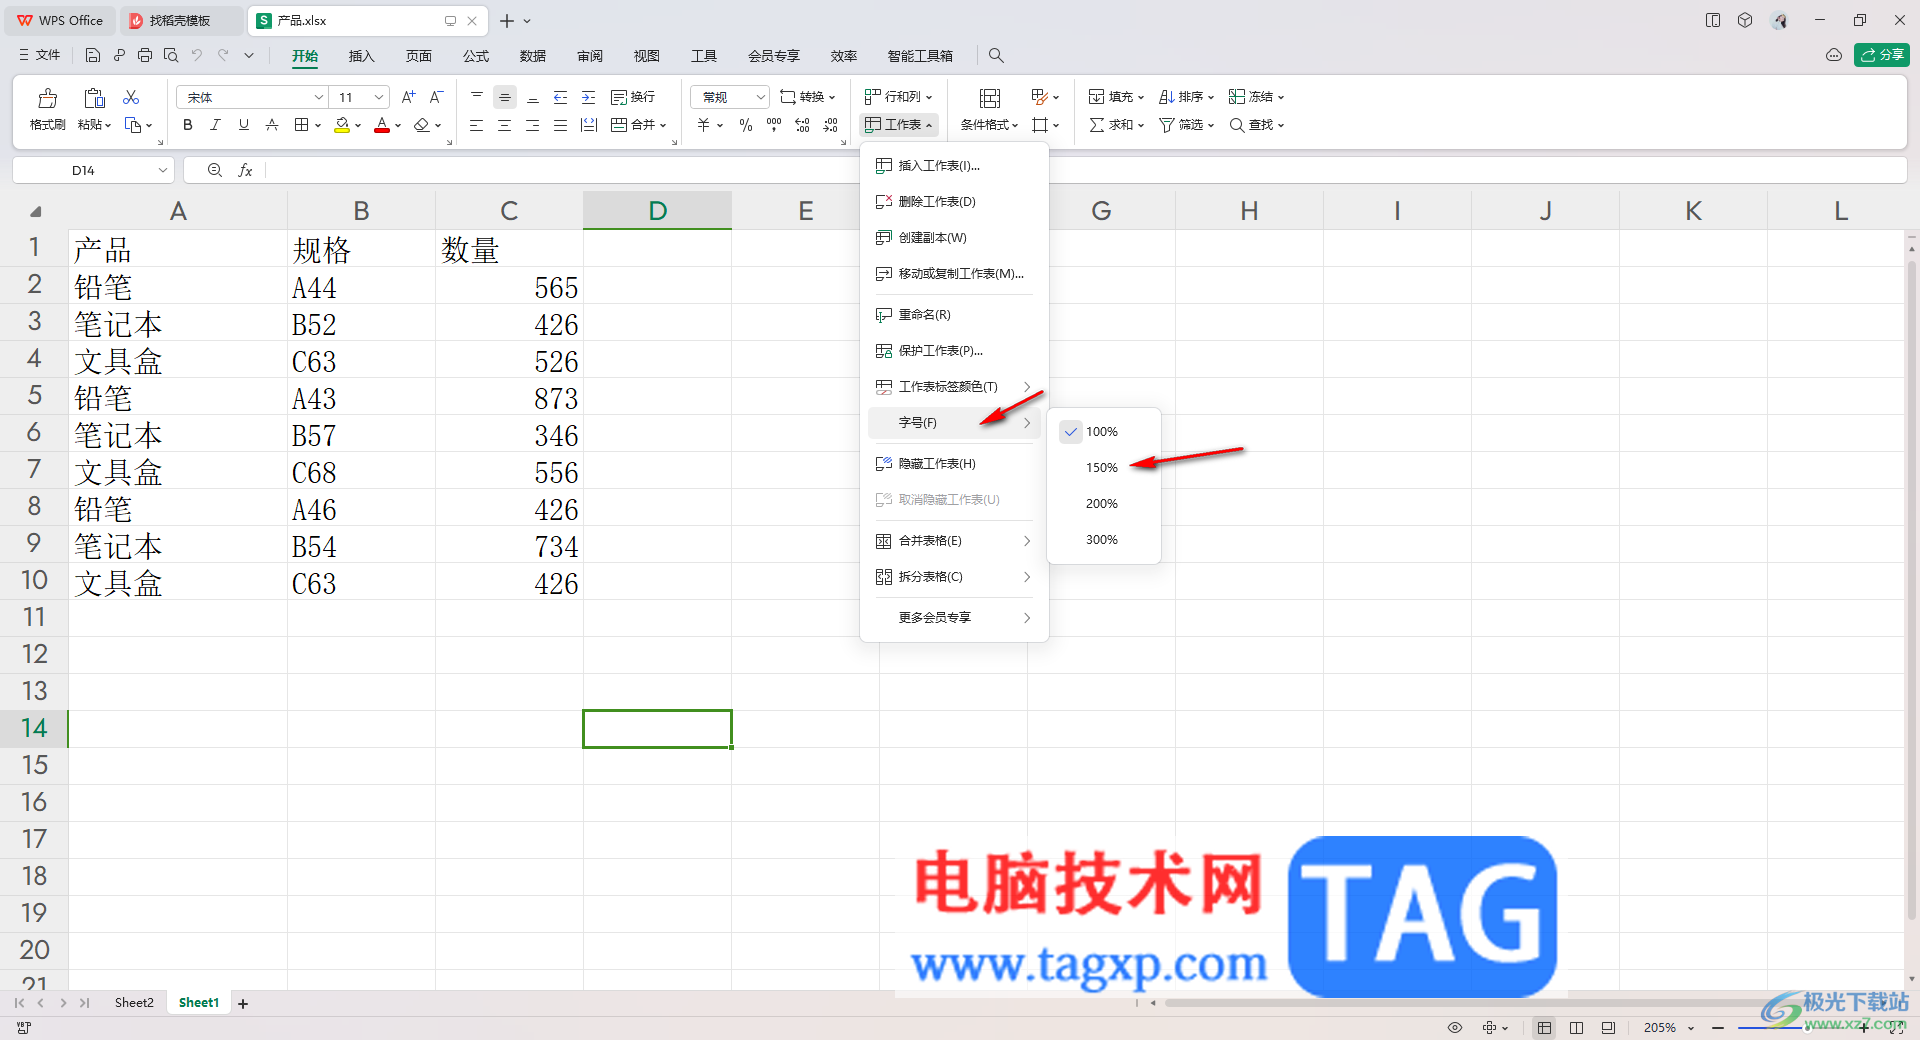Click the Thousands separator icon
The image size is (1920, 1040).
click(774, 125)
